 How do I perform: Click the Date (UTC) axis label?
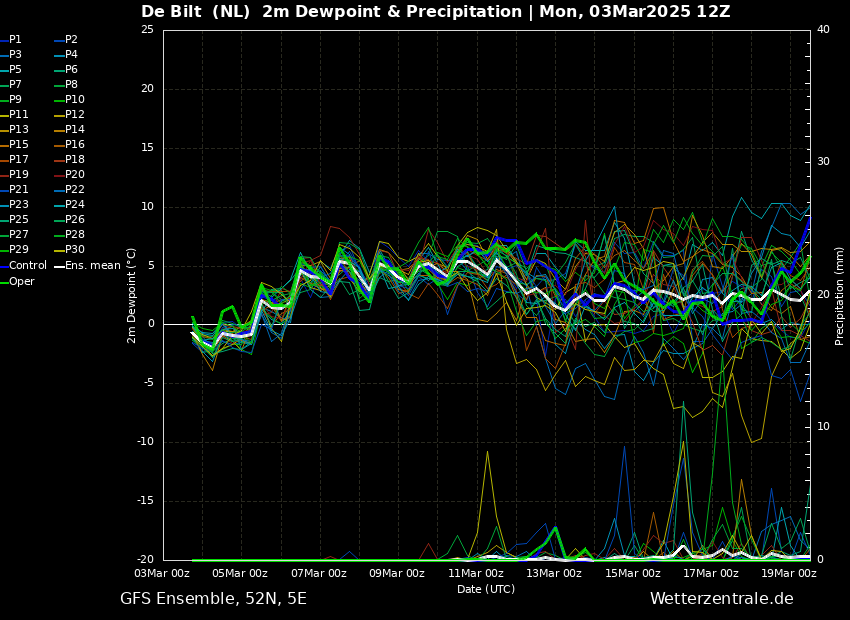486,589
